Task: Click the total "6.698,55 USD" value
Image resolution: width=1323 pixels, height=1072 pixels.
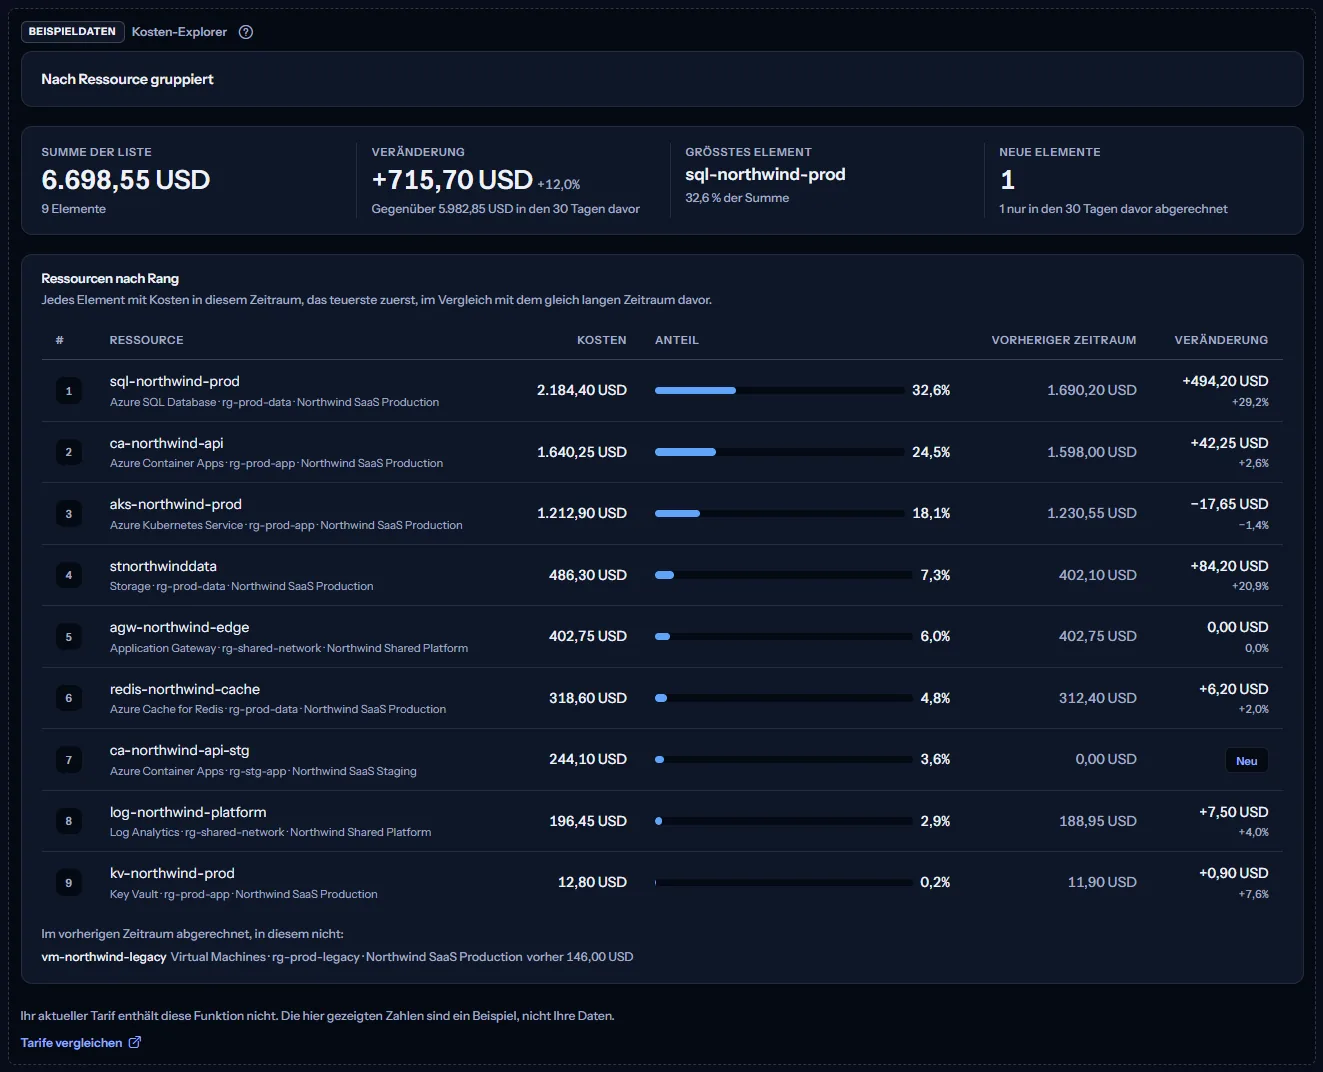Action: click(x=126, y=180)
